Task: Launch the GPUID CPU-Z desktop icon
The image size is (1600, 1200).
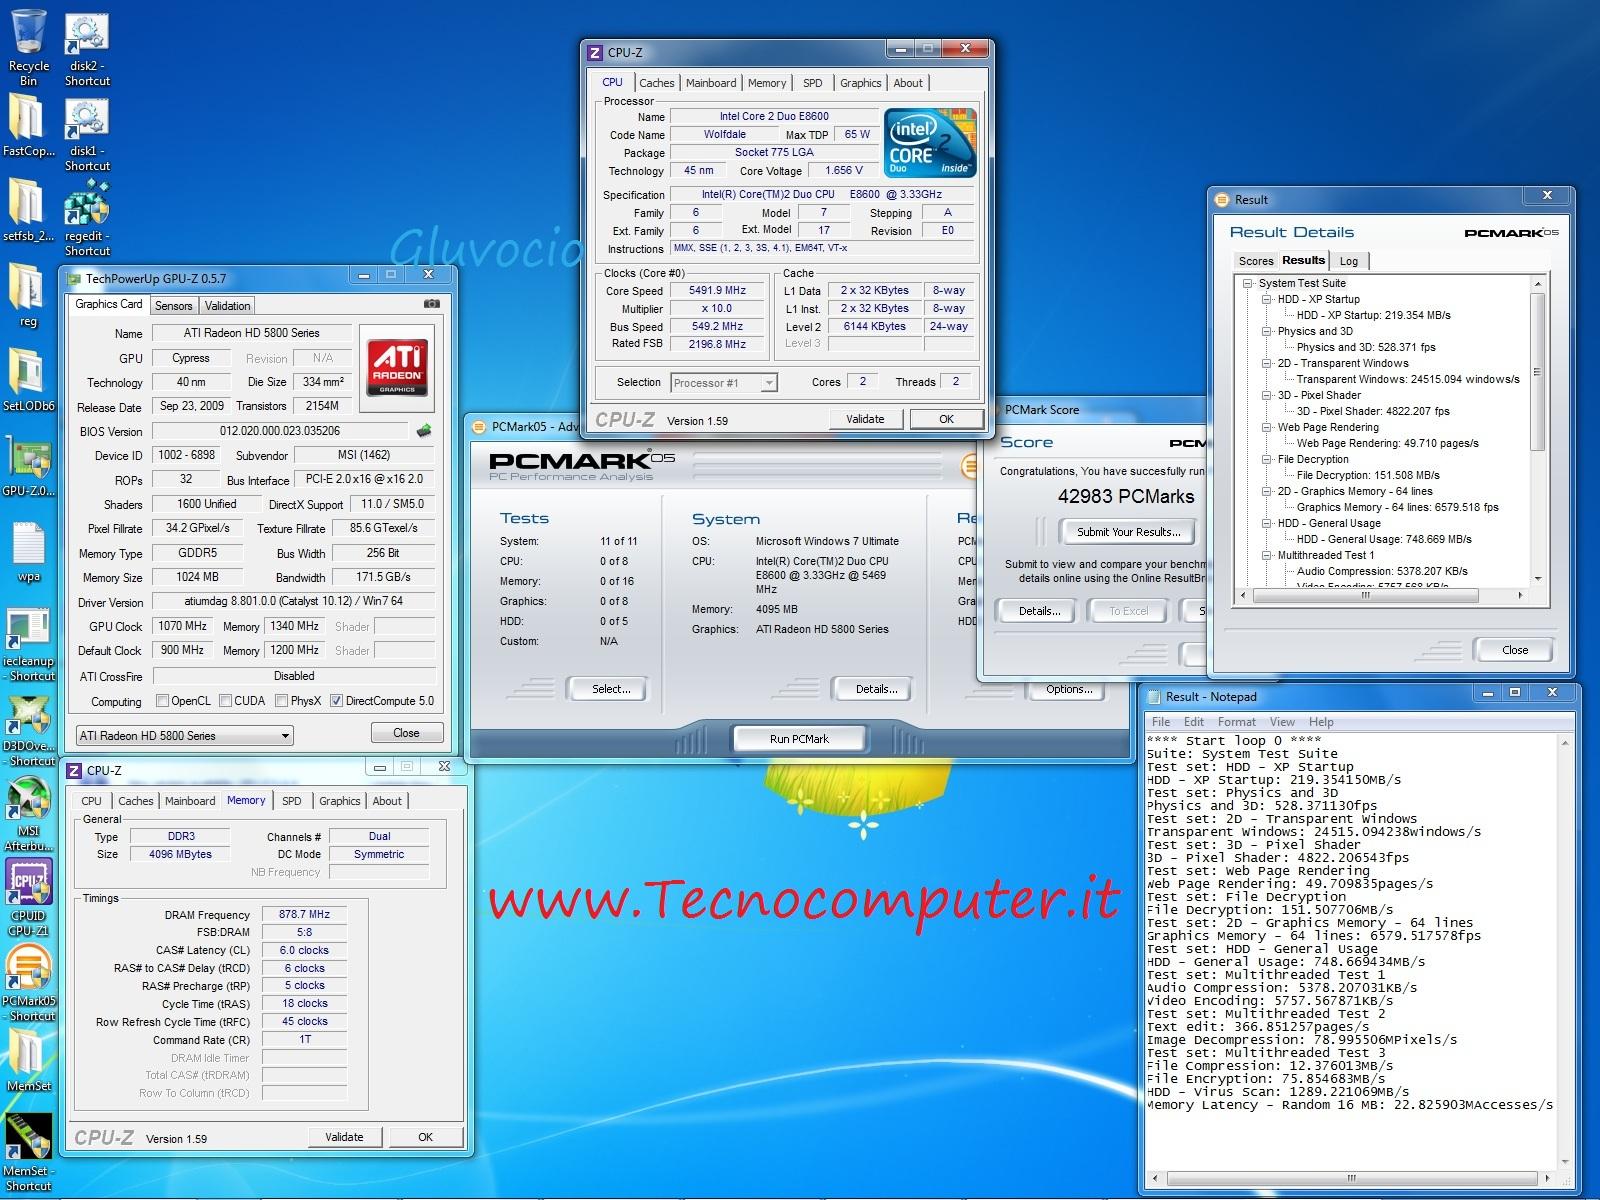Action: coord(28,898)
